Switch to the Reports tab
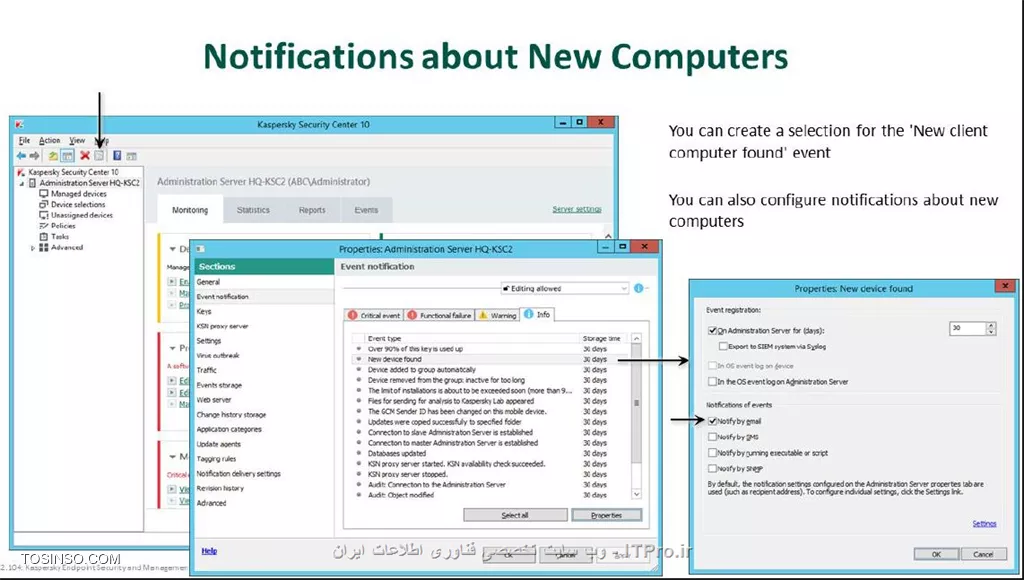Screen dimensions: 1024x580 [x=312, y=210]
